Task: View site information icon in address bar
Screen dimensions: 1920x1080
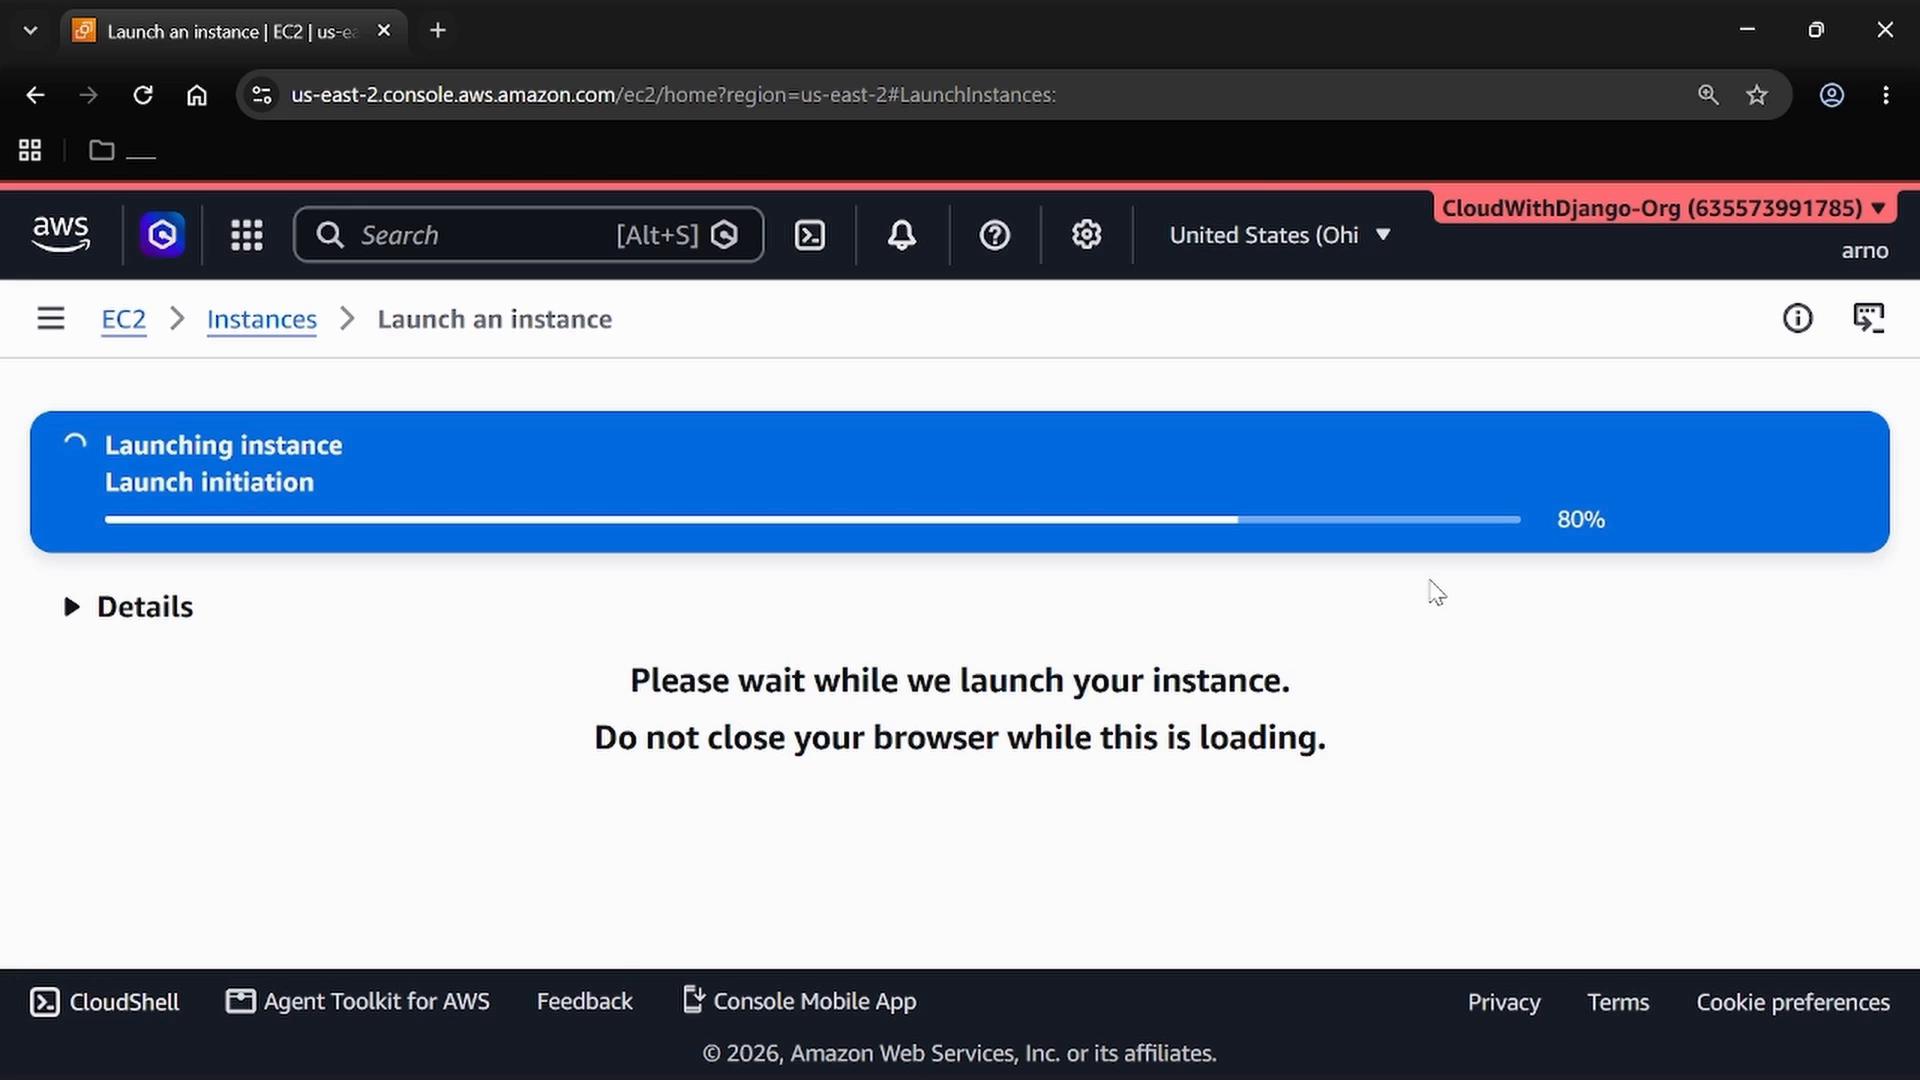Action: tap(262, 95)
